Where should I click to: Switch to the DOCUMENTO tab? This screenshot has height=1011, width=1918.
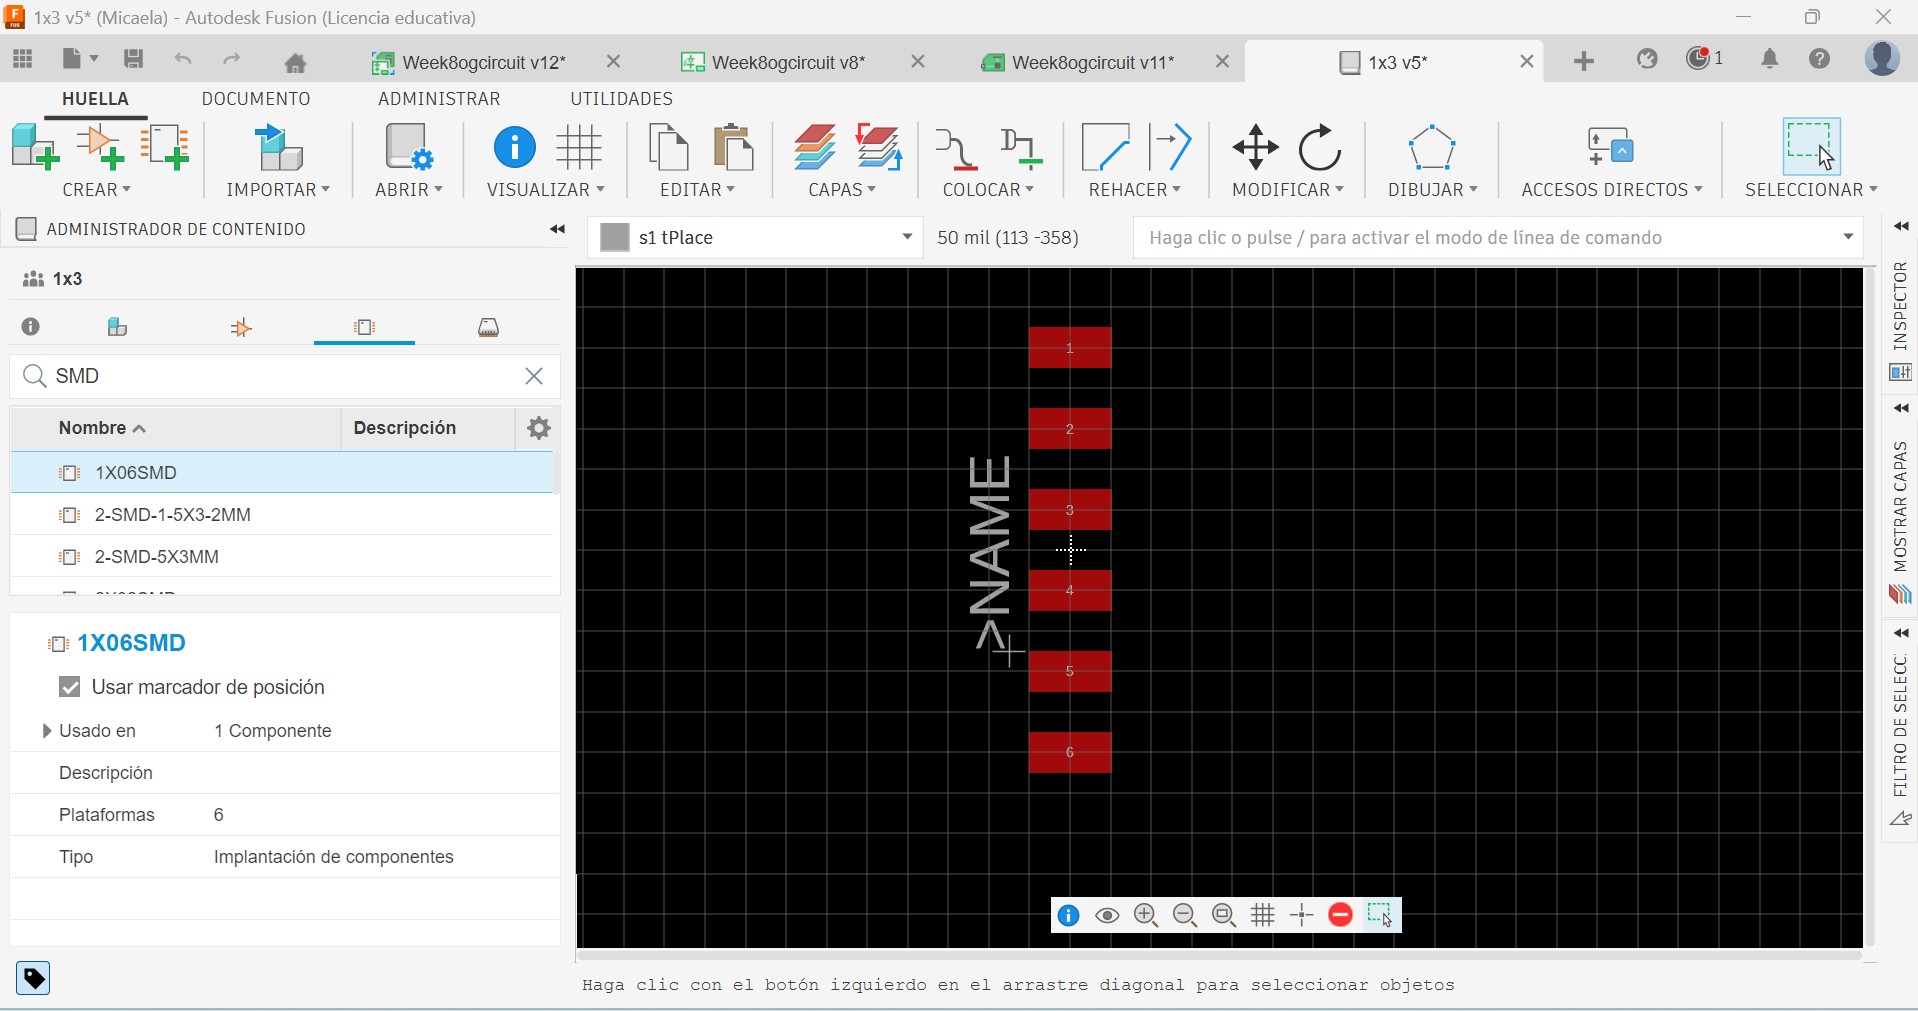(257, 98)
